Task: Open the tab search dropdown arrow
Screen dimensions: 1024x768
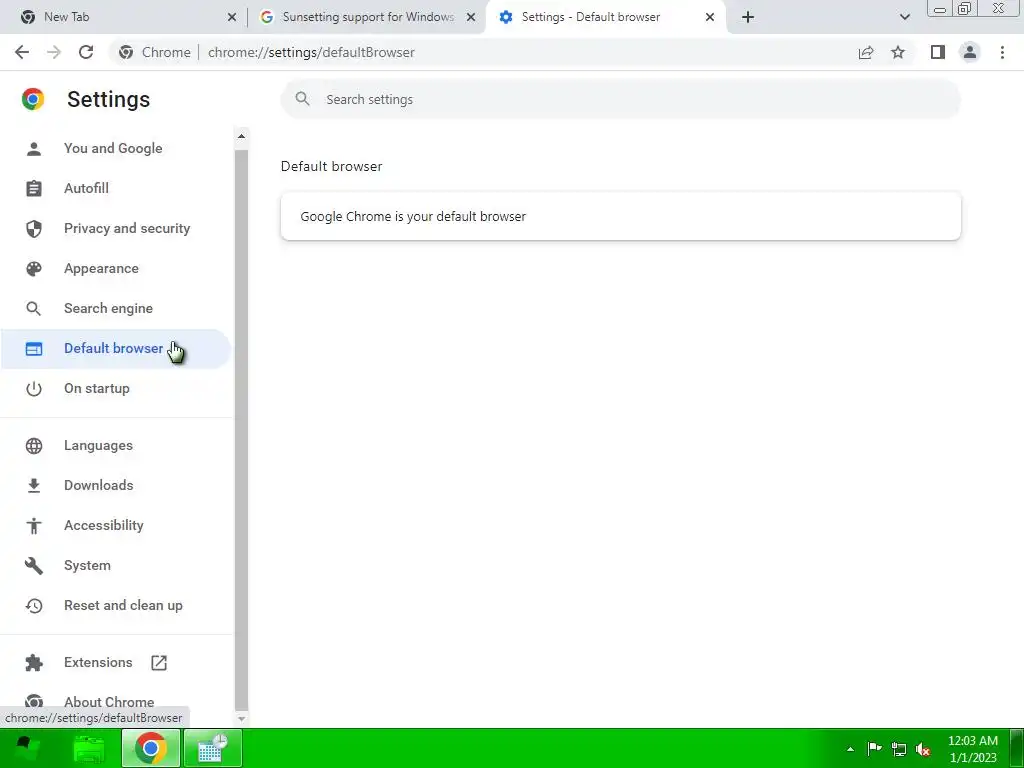Action: click(x=904, y=17)
